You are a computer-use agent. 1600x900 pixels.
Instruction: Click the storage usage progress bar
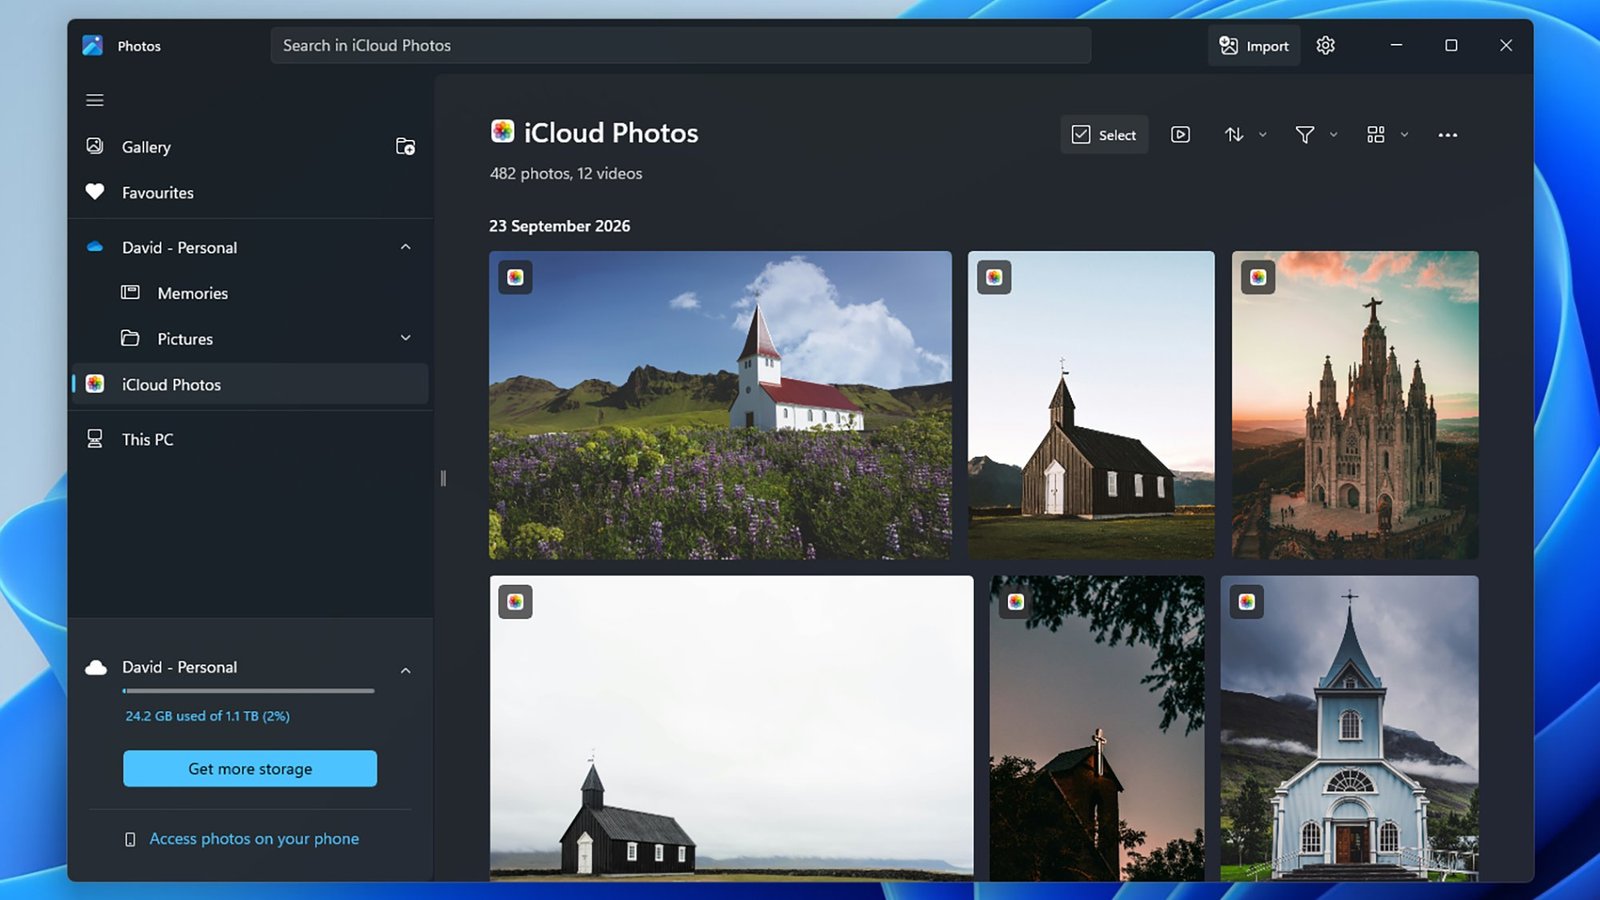coord(248,690)
